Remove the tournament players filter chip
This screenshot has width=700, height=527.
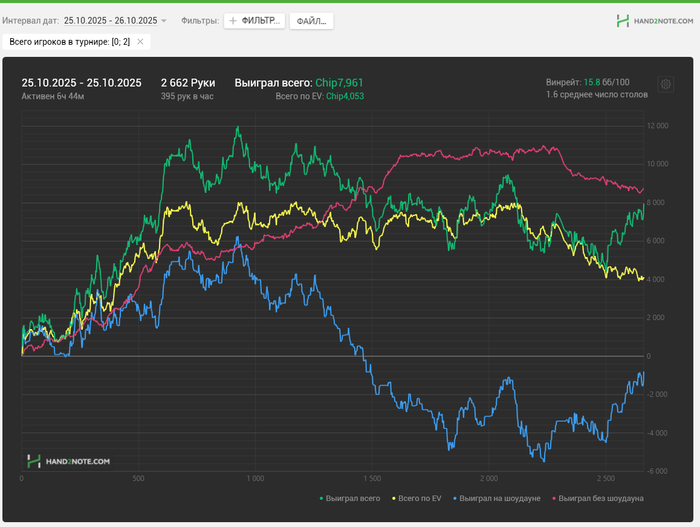(x=140, y=42)
